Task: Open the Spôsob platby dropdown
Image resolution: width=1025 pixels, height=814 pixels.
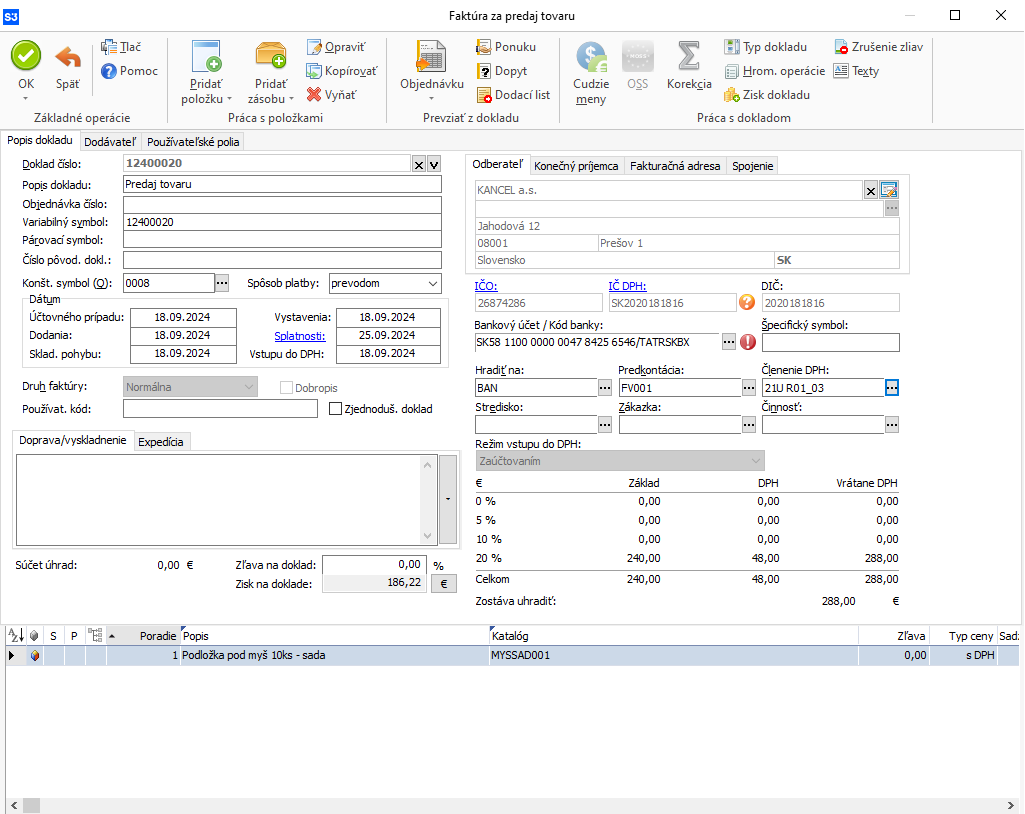Action: (385, 283)
